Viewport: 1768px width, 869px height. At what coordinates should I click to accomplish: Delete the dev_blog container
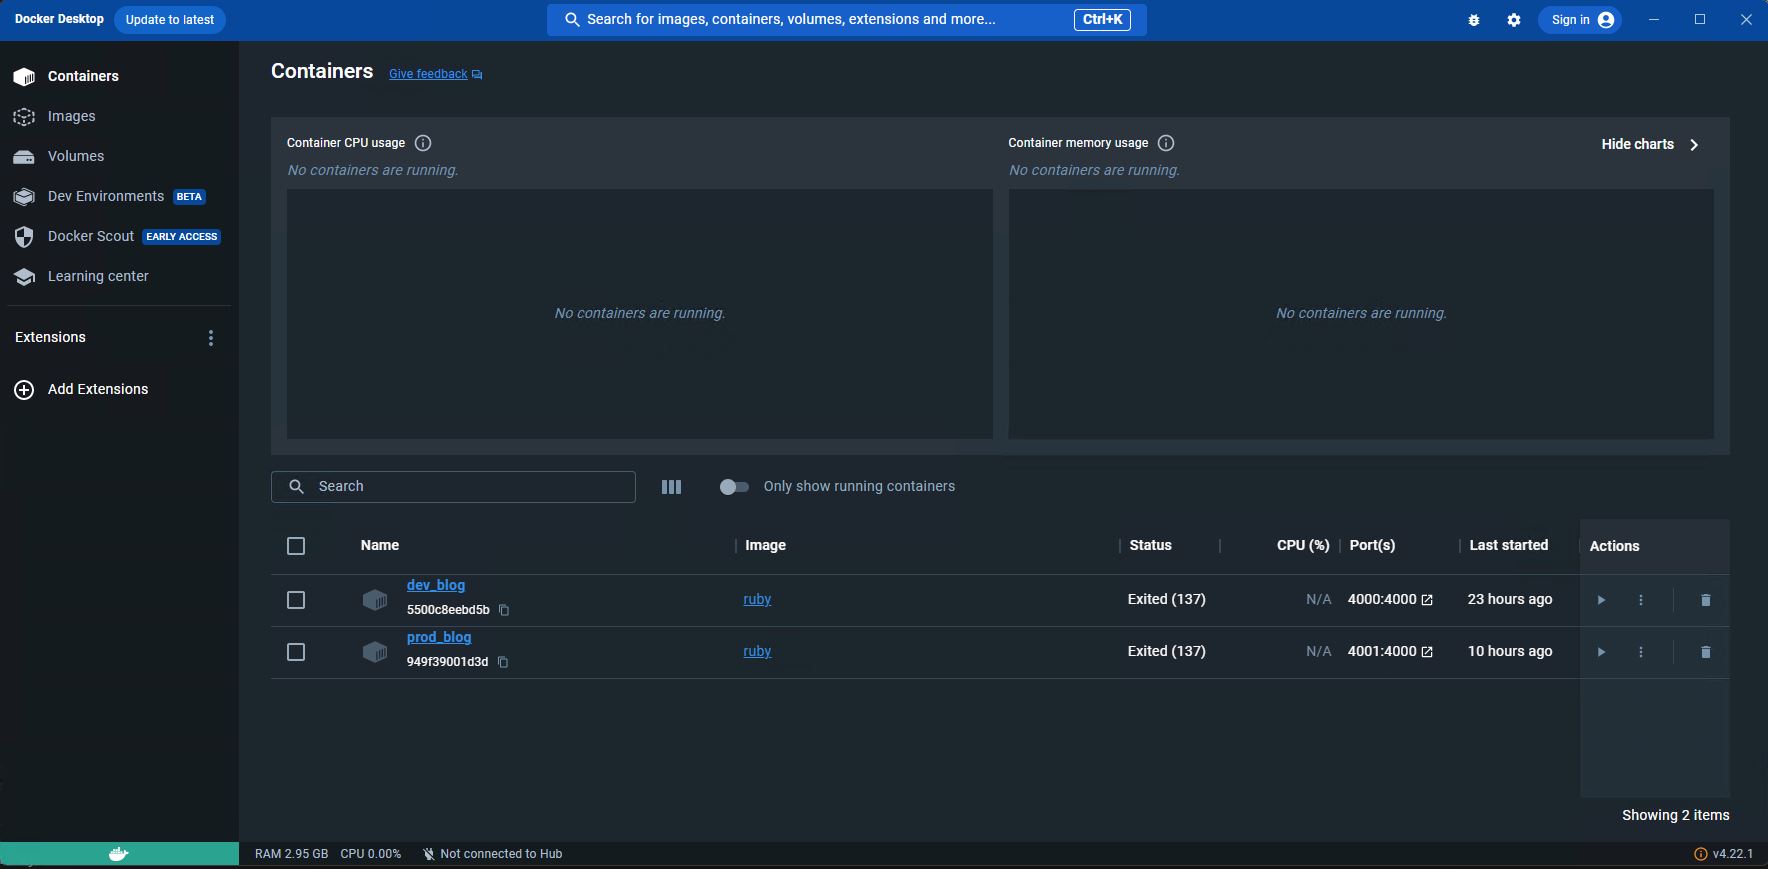click(x=1706, y=600)
